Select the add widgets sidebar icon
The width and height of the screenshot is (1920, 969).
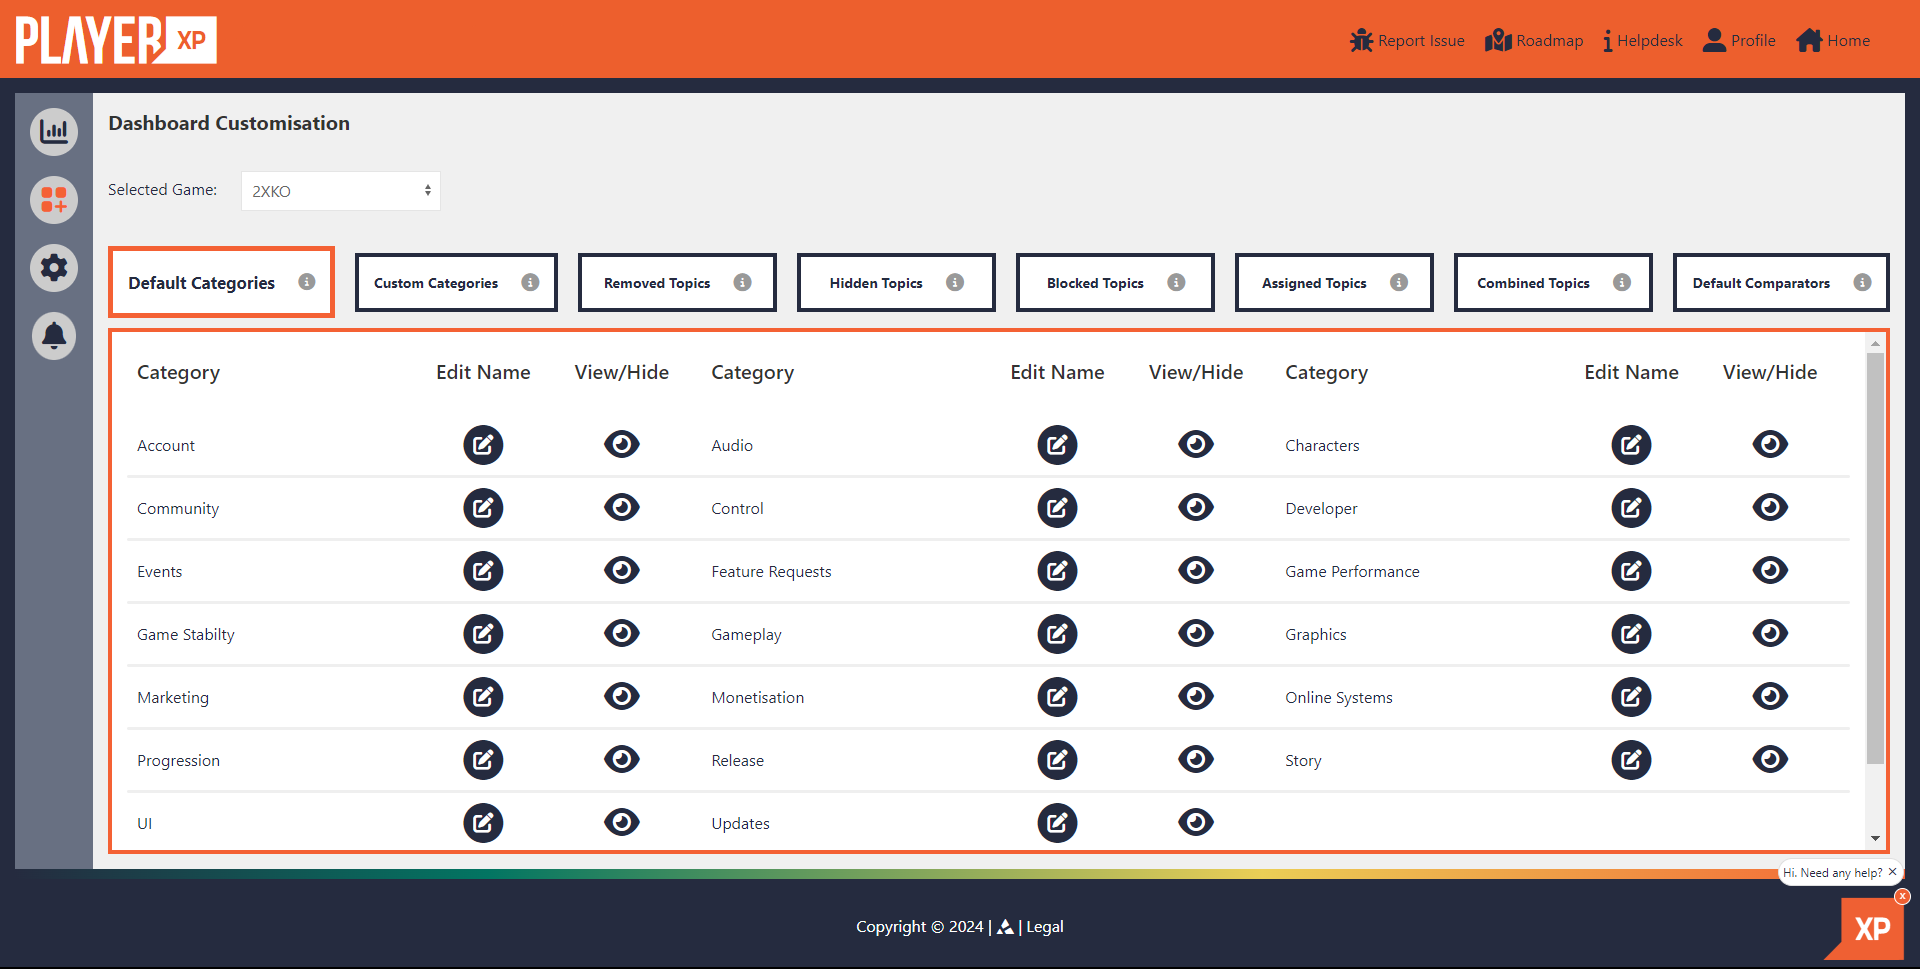[54, 200]
